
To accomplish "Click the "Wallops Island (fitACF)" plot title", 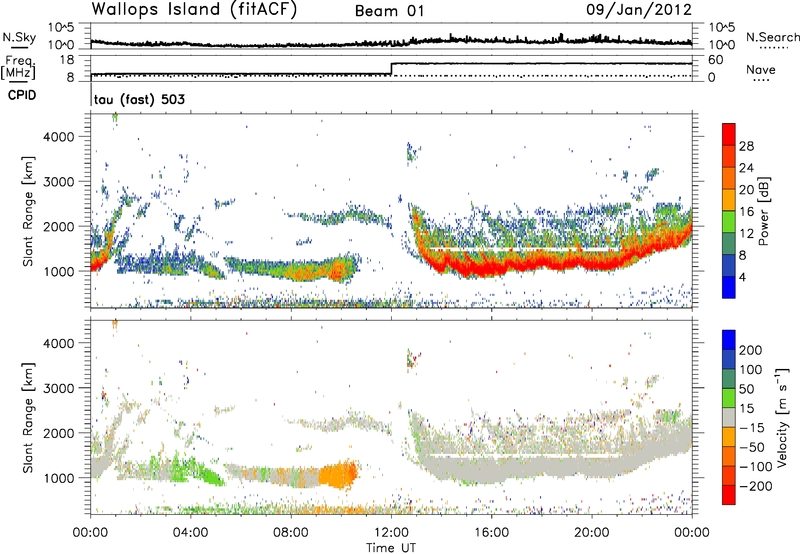I will [x=194, y=10].
